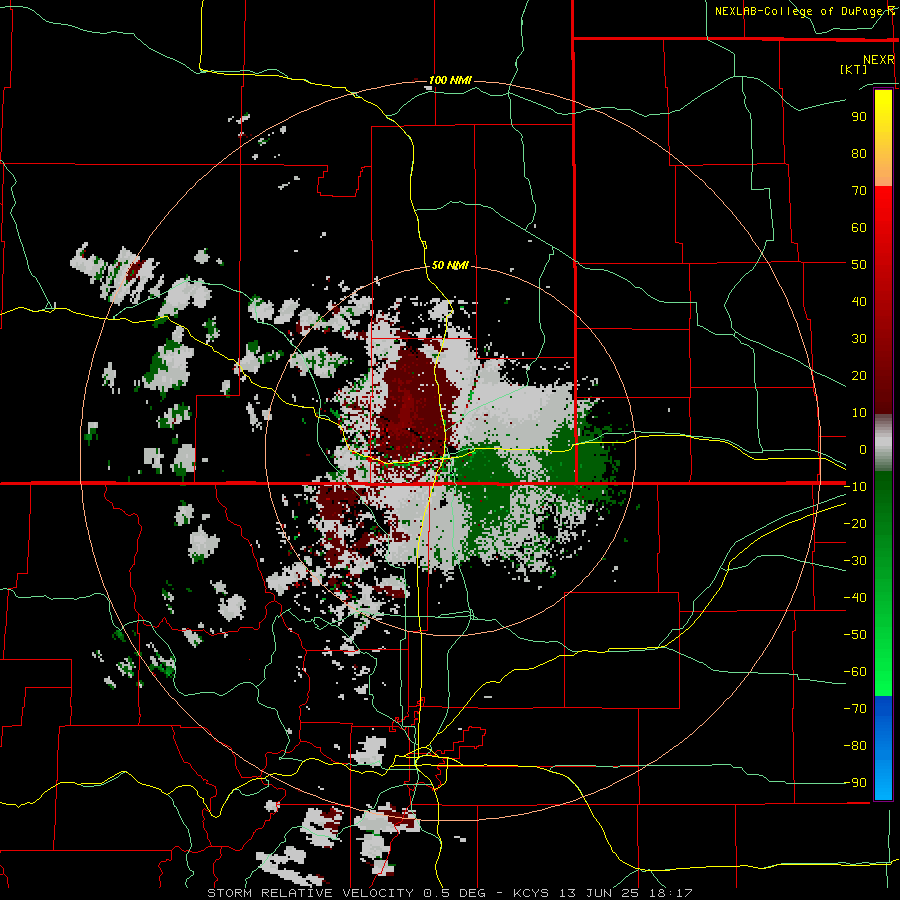This screenshot has height=900, width=900.
Task: Click the -40 value on velocity scale
Action: (855, 598)
